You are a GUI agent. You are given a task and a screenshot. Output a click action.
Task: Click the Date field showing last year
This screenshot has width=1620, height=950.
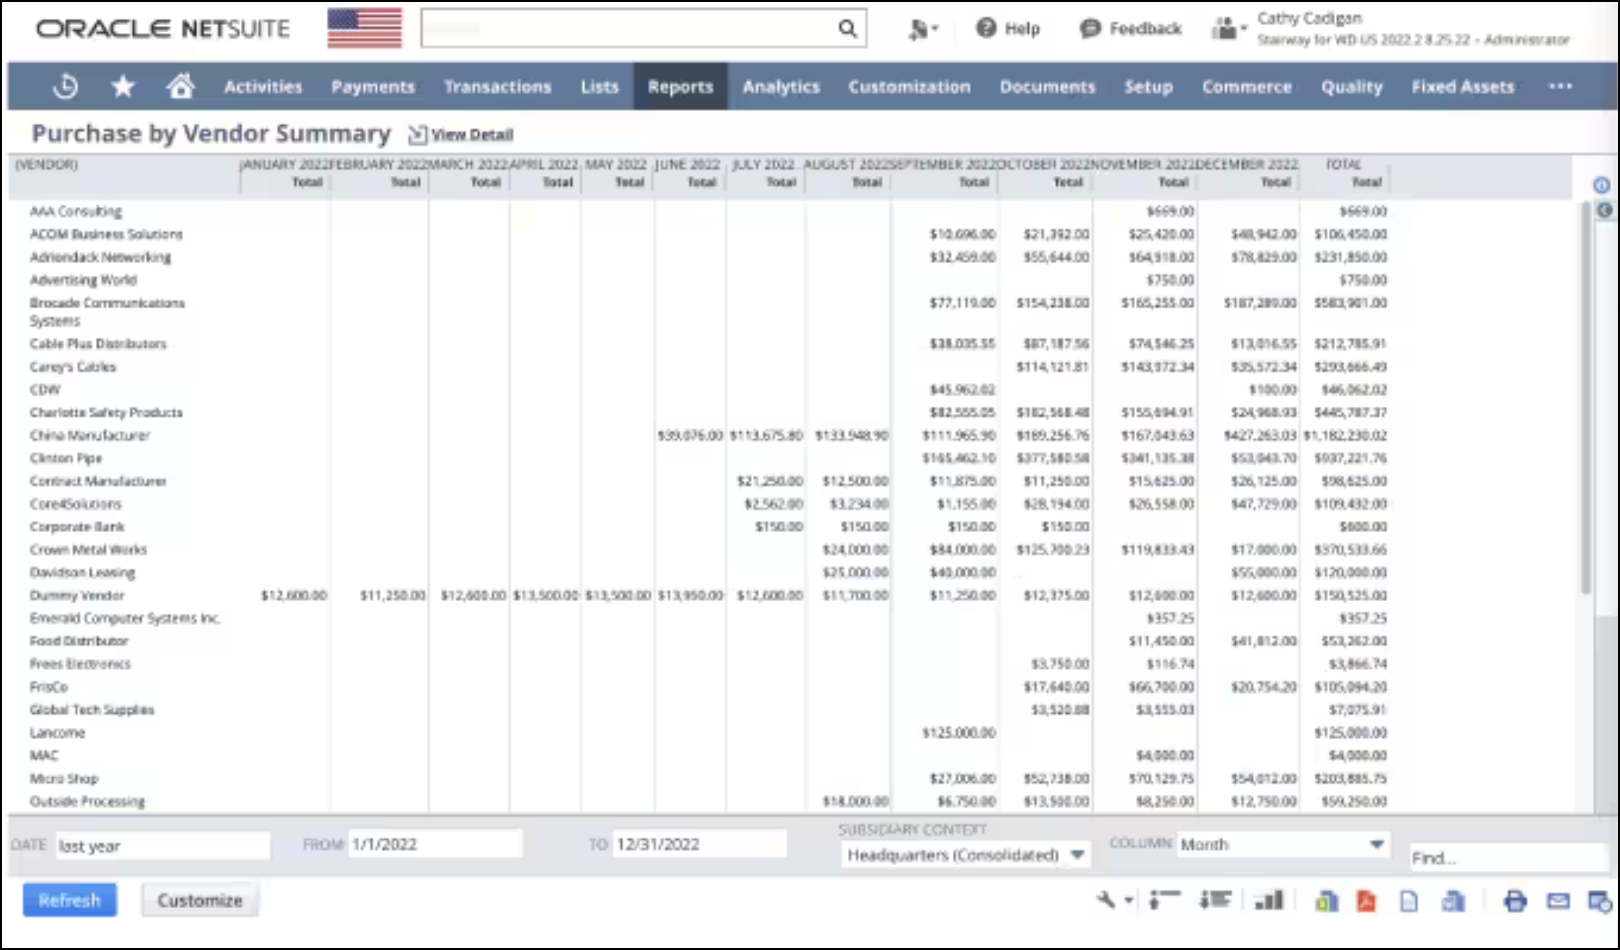tap(162, 846)
